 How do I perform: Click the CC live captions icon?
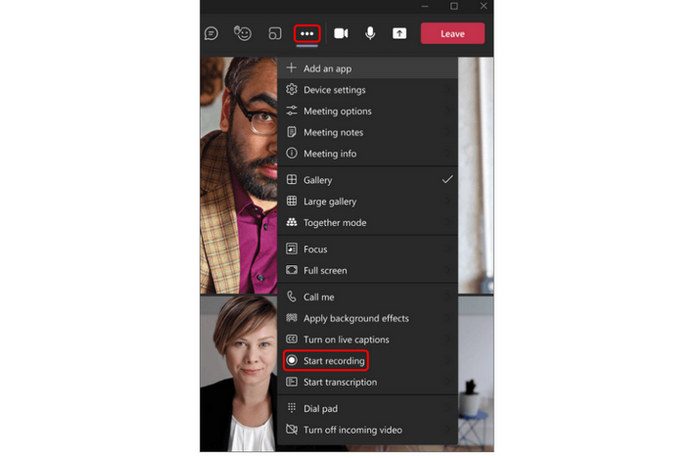pos(292,339)
